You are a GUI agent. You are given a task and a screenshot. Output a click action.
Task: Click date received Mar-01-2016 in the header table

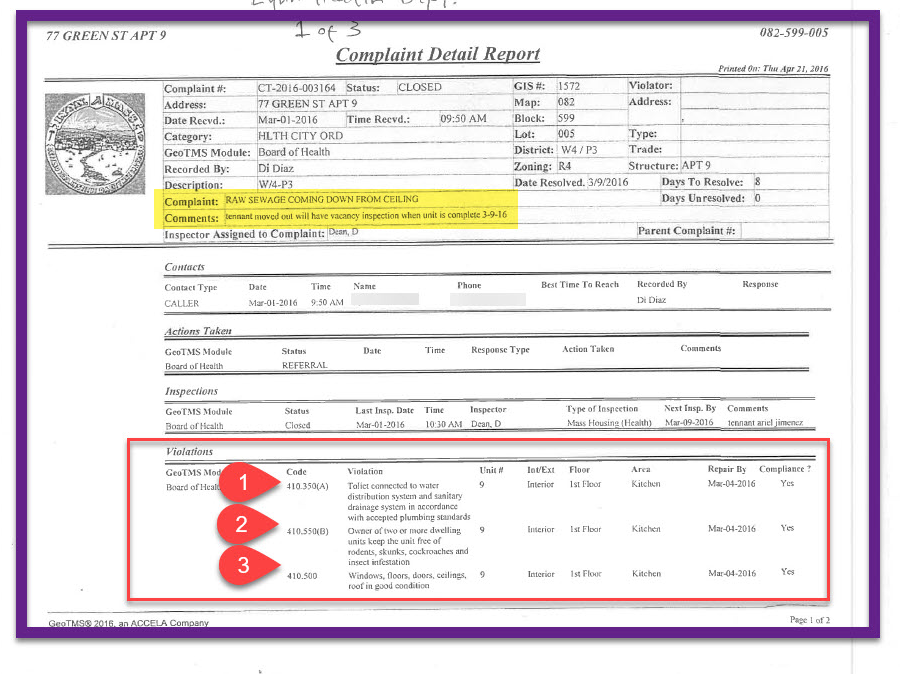288,120
